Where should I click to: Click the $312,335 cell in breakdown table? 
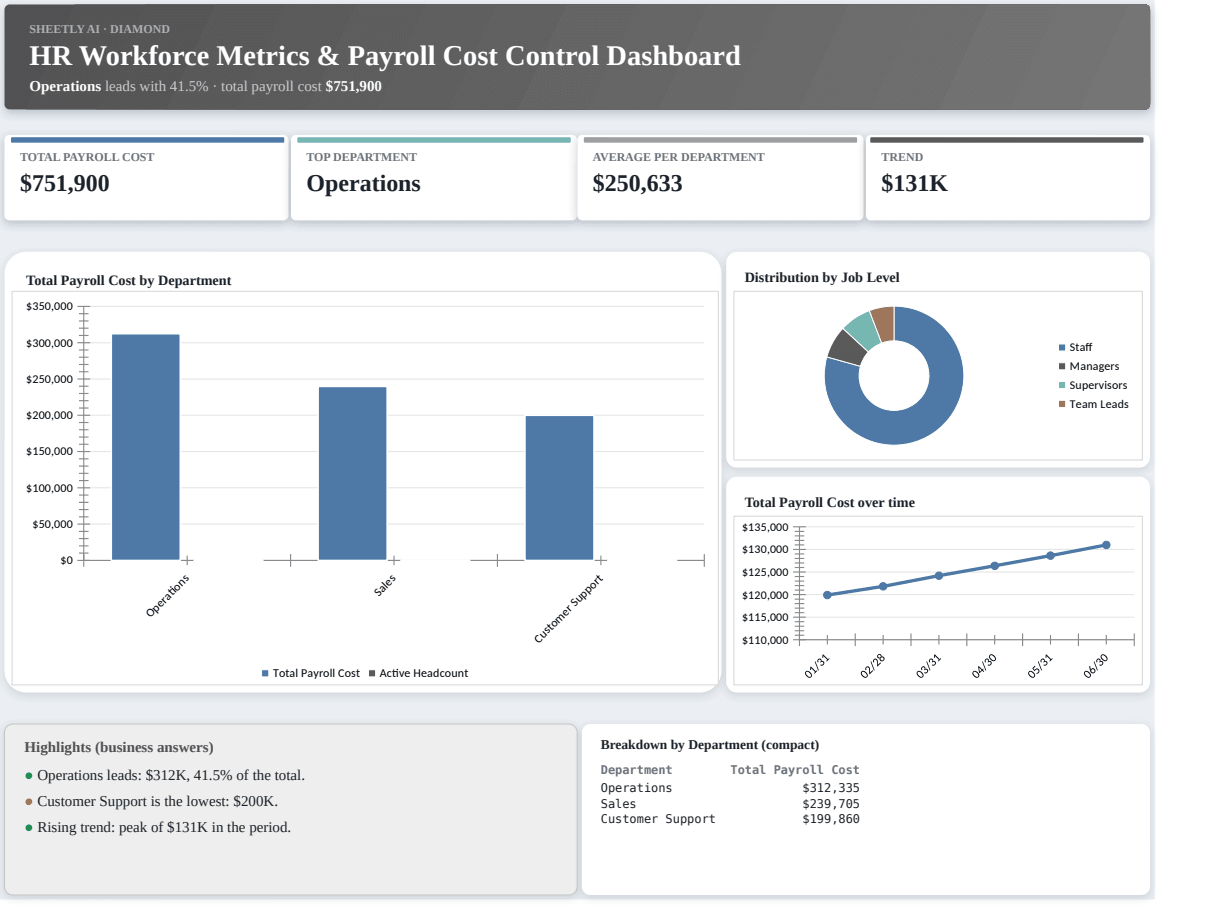[831, 788]
